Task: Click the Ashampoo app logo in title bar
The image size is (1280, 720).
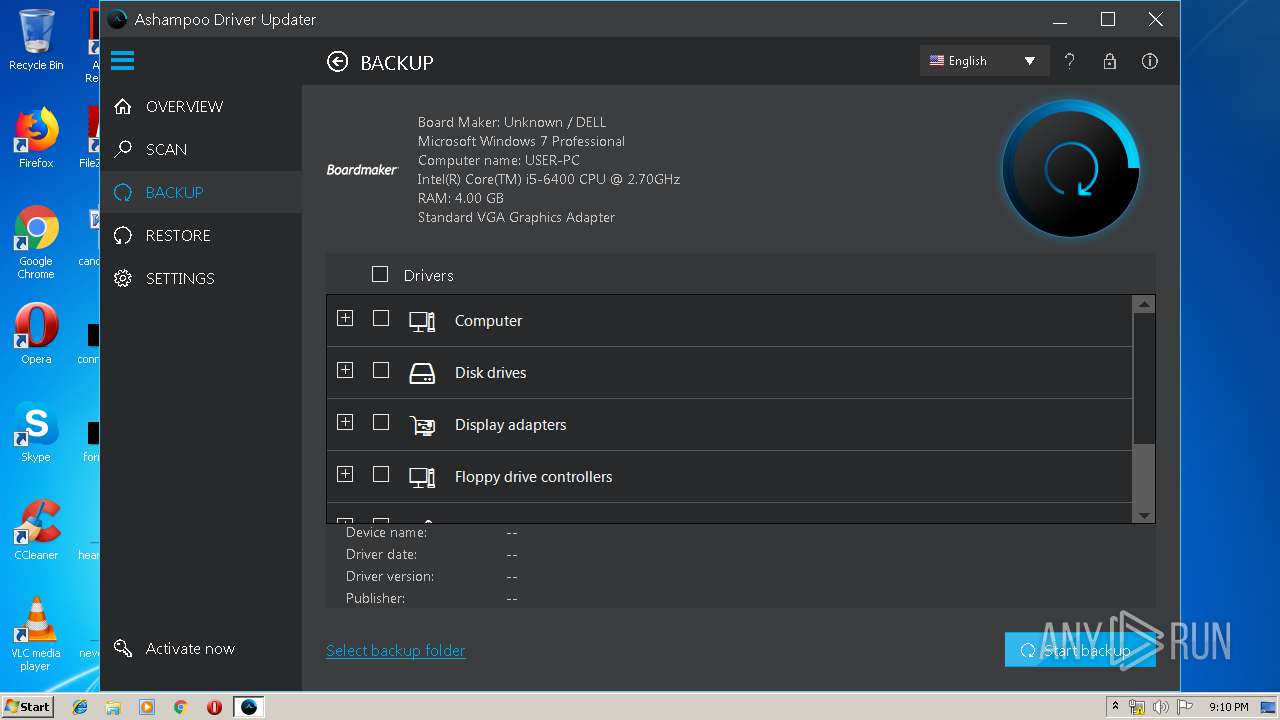Action: (118, 19)
